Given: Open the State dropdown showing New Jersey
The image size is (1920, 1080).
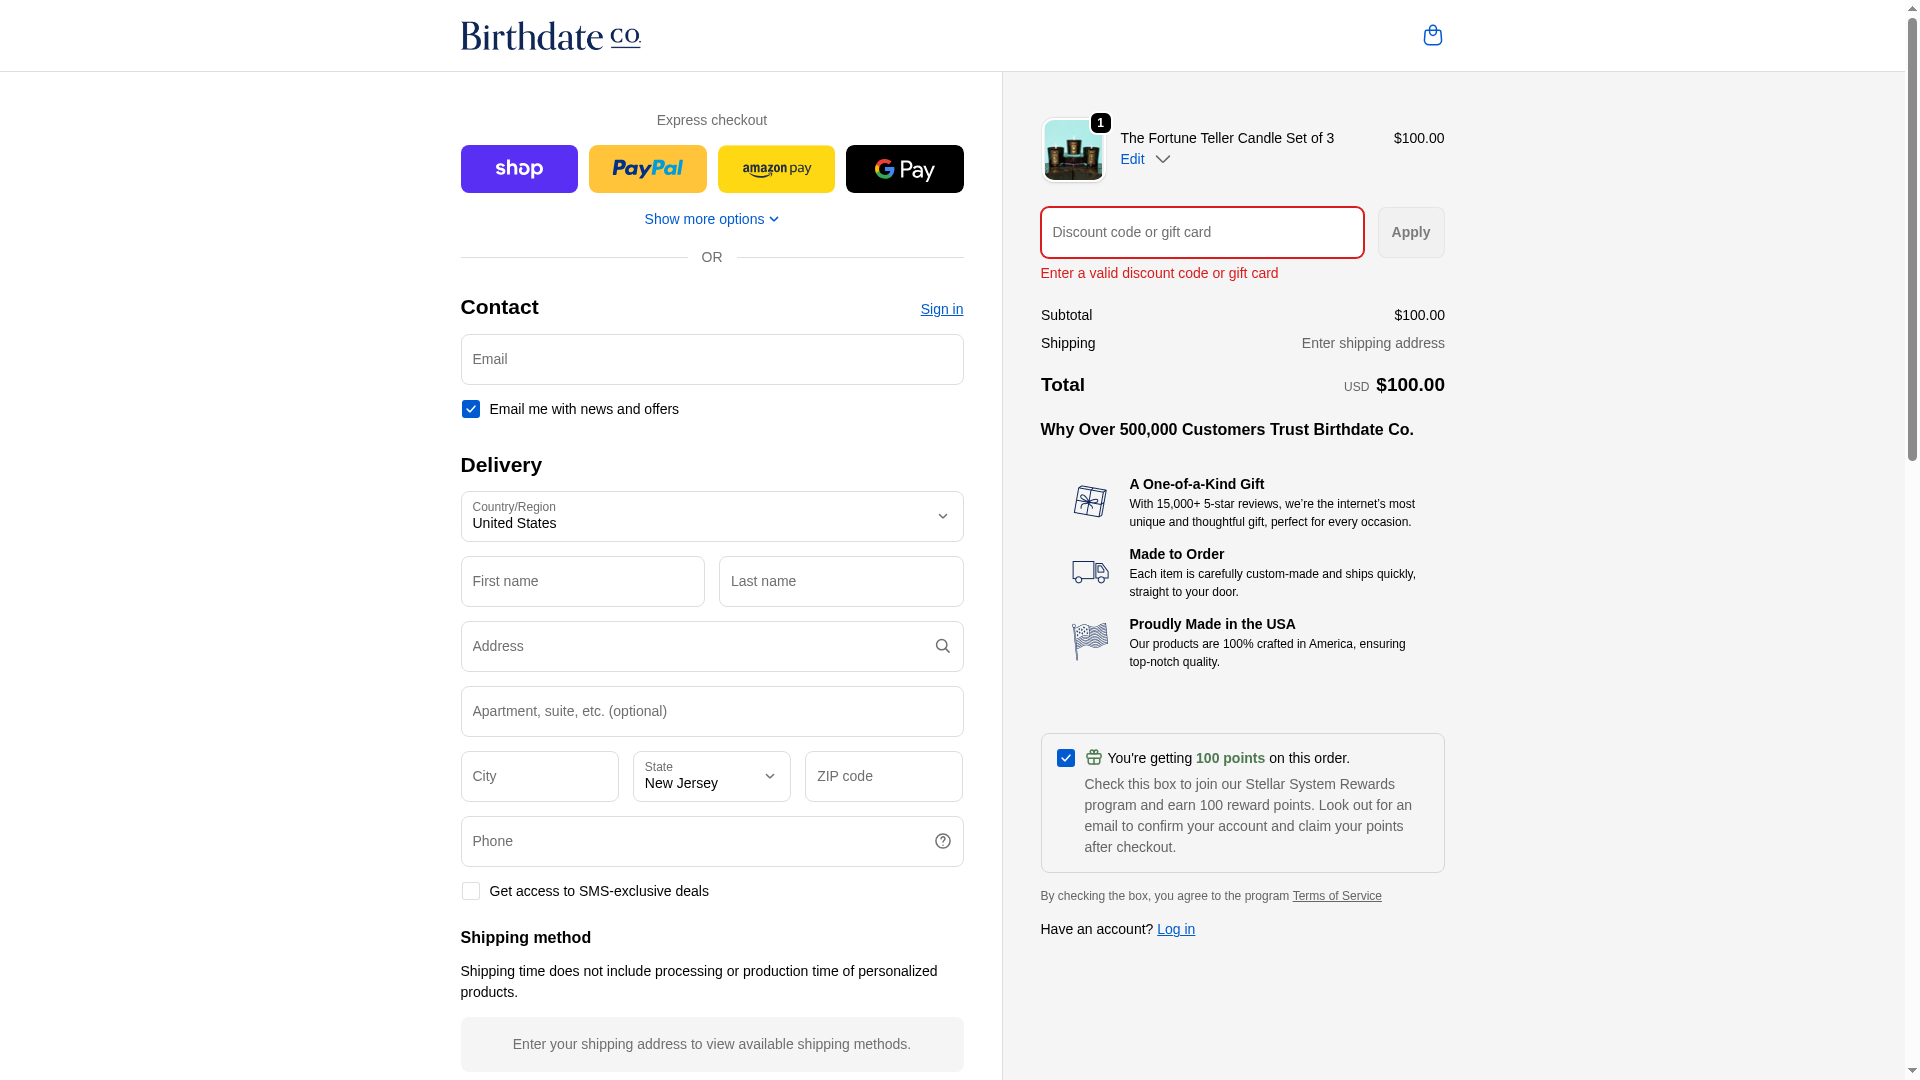Looking at the screenshot, I should 711,776.
